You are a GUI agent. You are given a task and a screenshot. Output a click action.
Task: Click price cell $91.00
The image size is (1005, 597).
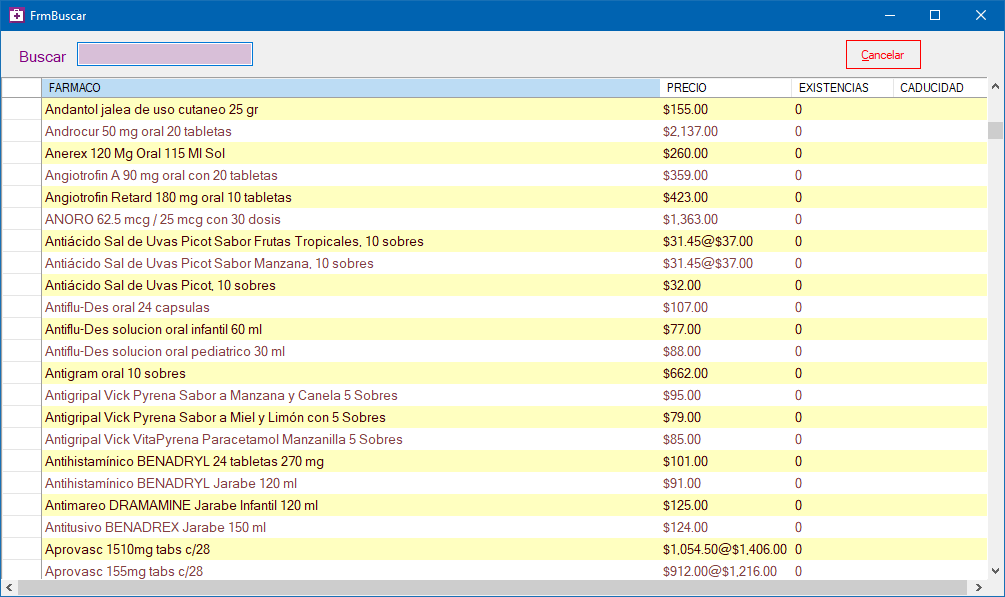click(x=726, y=483)
